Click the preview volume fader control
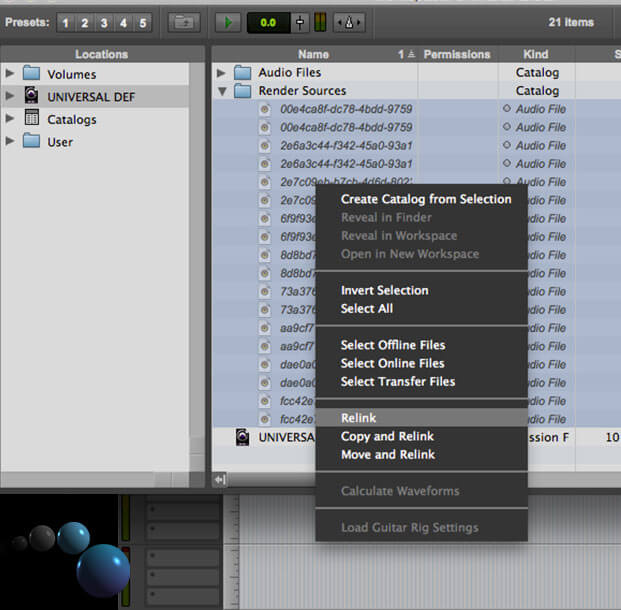The width and height of the screenshot is (621, 610). [x=300, y=21]
